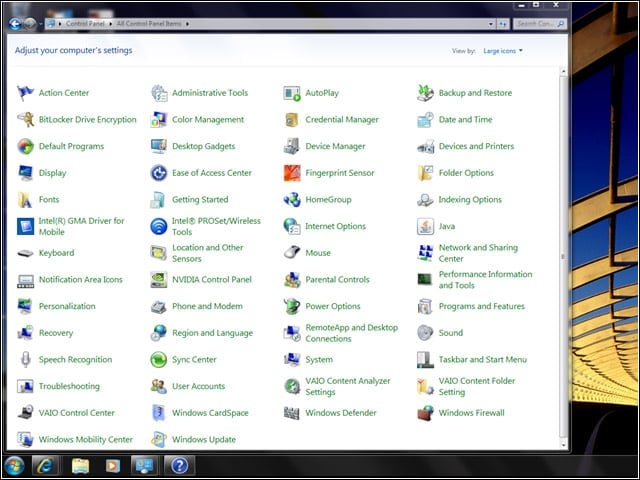Click the Help question mark taskbar icon
This screenshot has width=640, height=480.
(179, 466)
